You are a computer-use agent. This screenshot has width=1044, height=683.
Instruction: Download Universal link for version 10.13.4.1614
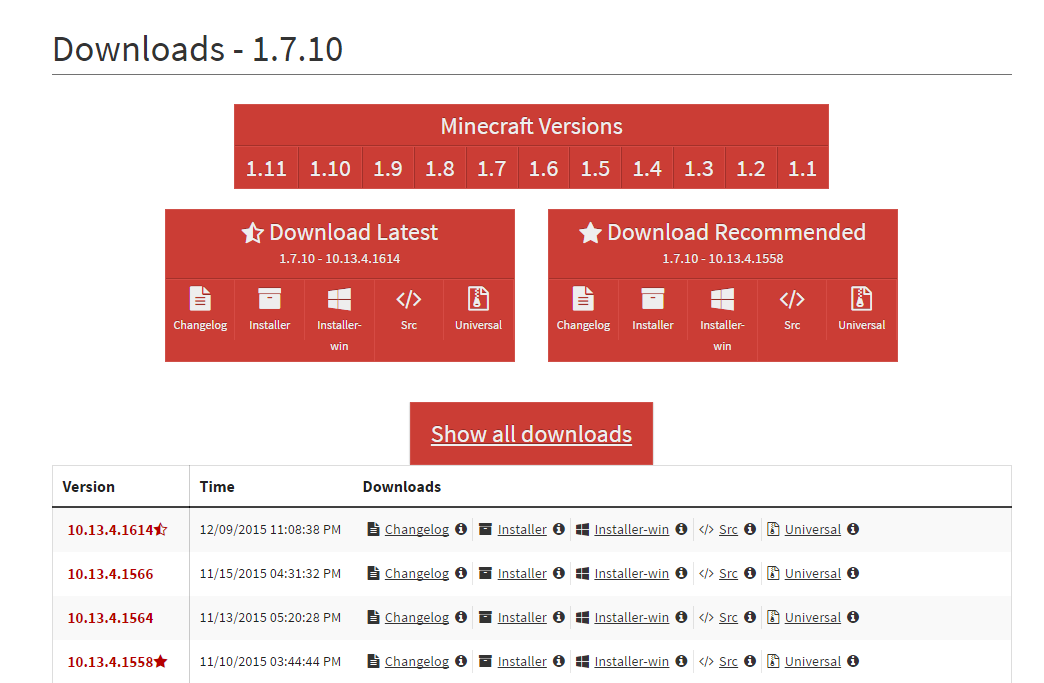point(813,529)
